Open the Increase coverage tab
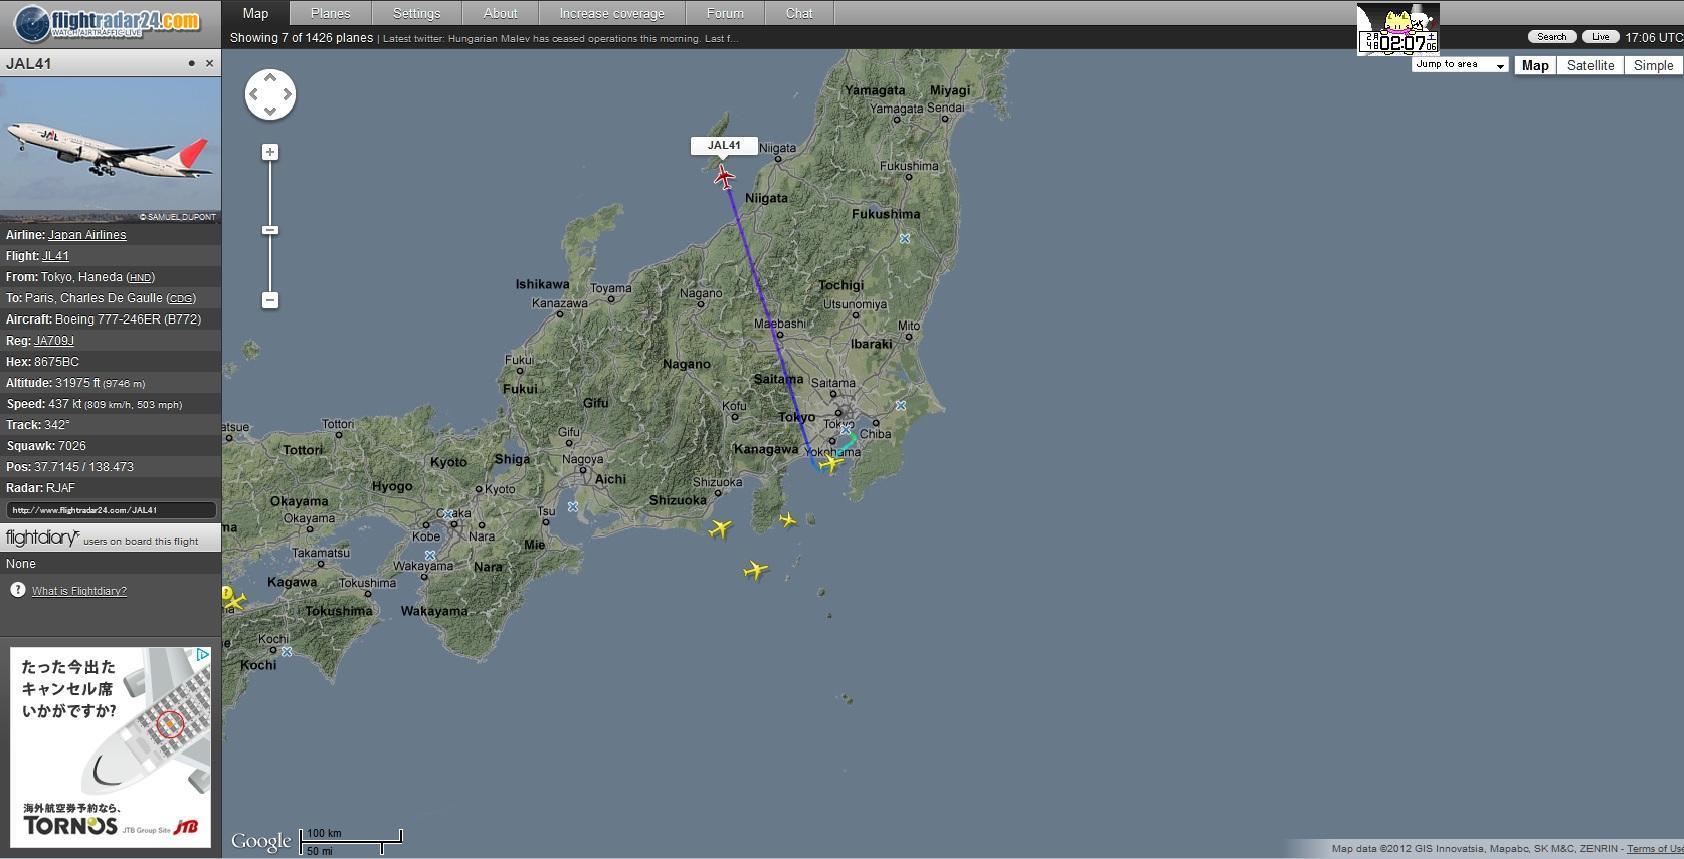This screenshot has height=859, width=1684. [x=612, y=13]
